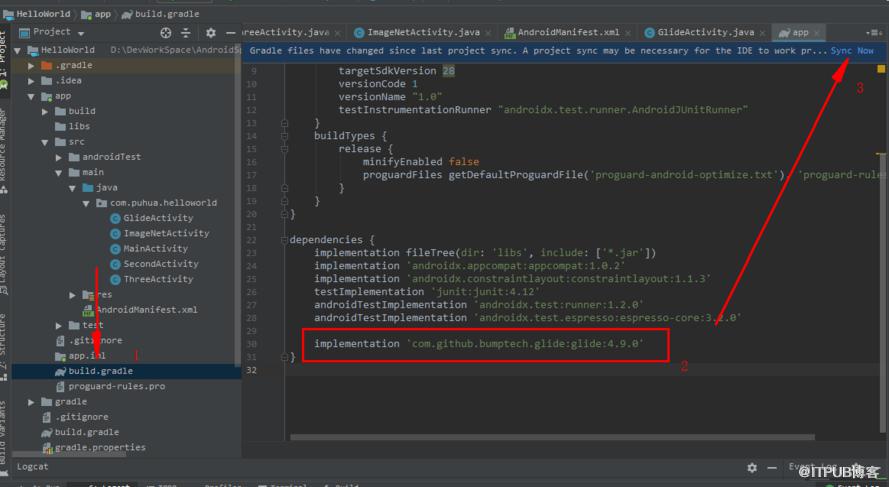889x487 pixels.
Task: Open the Structure side tool window
Action: (5, 346)
